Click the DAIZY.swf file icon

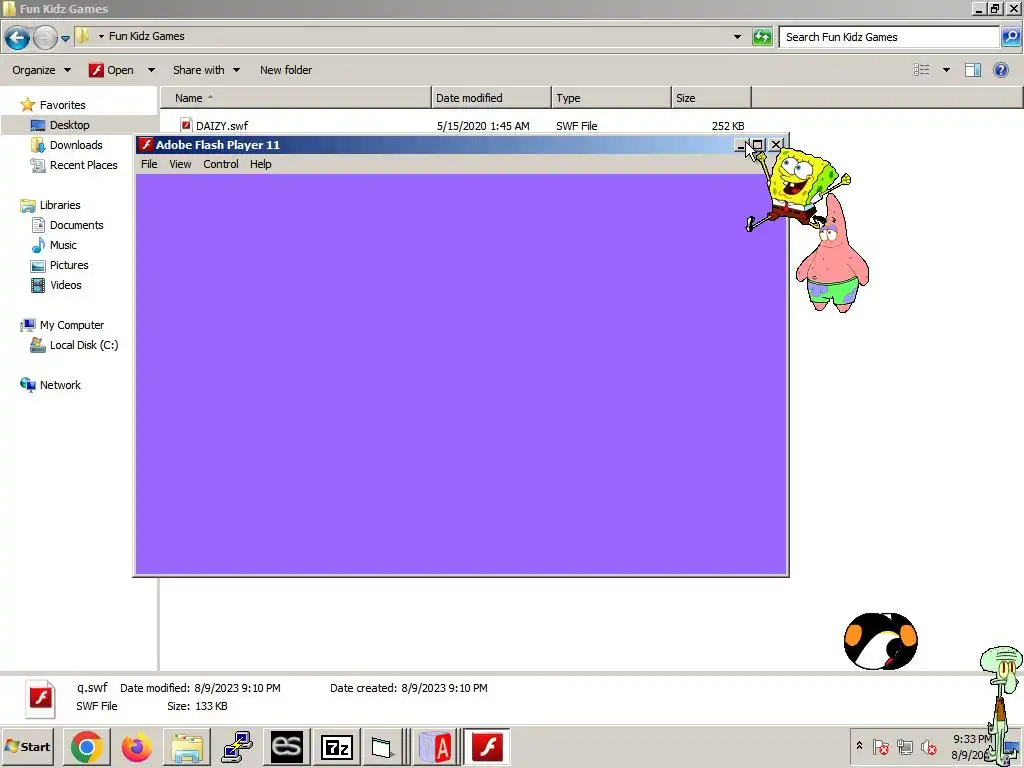click(x=186, y=125)
